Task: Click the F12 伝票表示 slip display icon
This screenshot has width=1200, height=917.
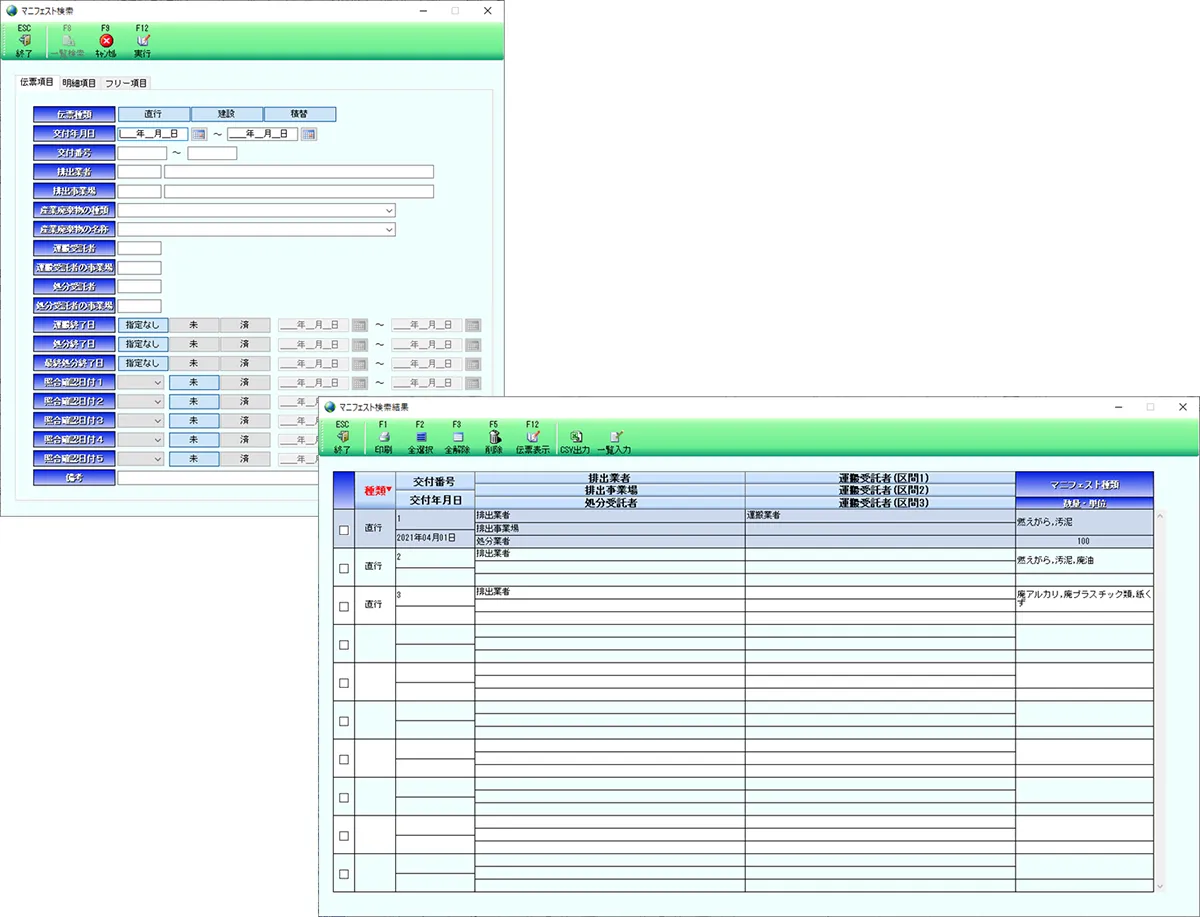Action: [x=533, y=436]
